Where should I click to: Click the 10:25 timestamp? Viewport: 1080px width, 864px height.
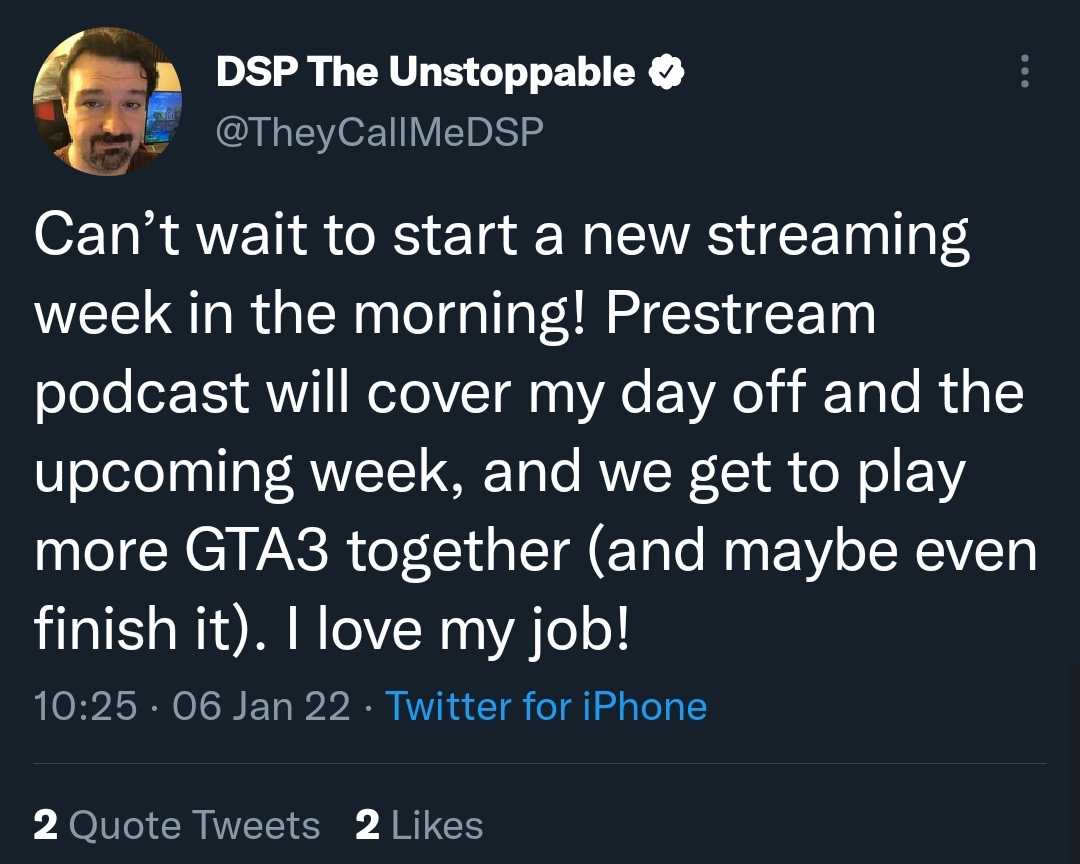[85, 706]
